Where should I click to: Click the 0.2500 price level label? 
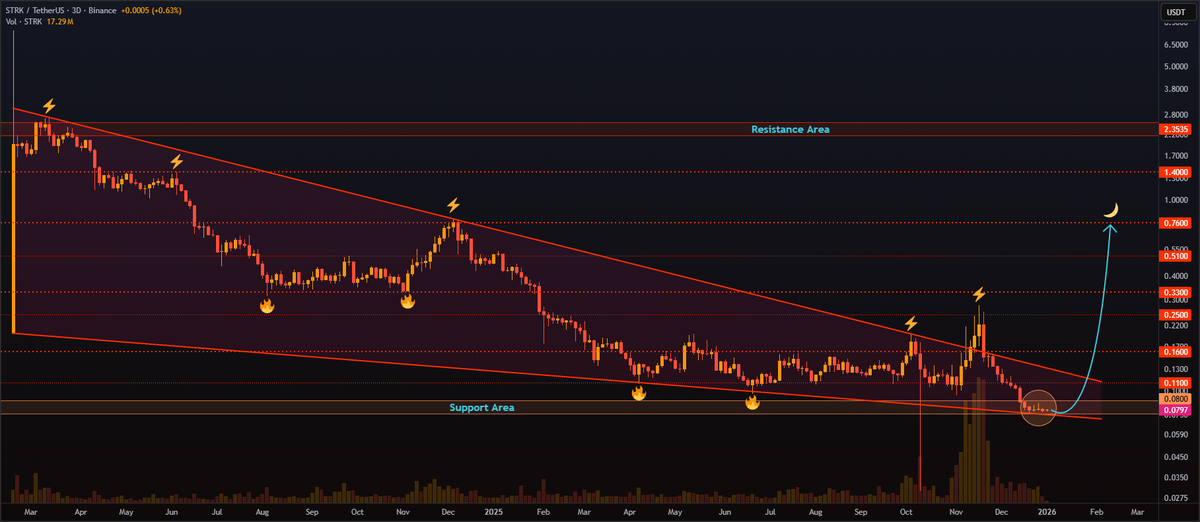[1174, 315]
